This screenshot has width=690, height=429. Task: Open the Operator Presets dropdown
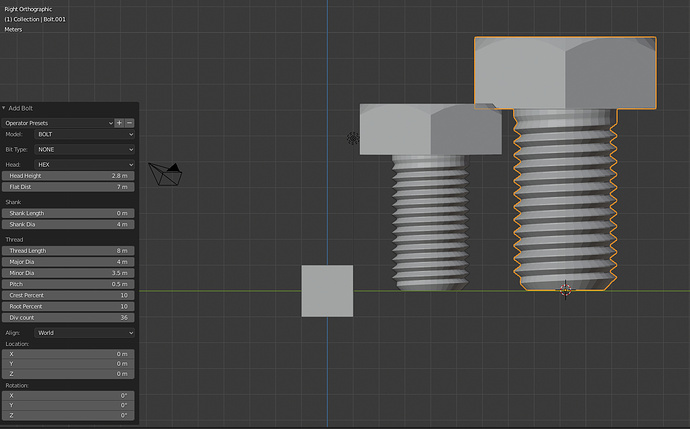[58, 123]
